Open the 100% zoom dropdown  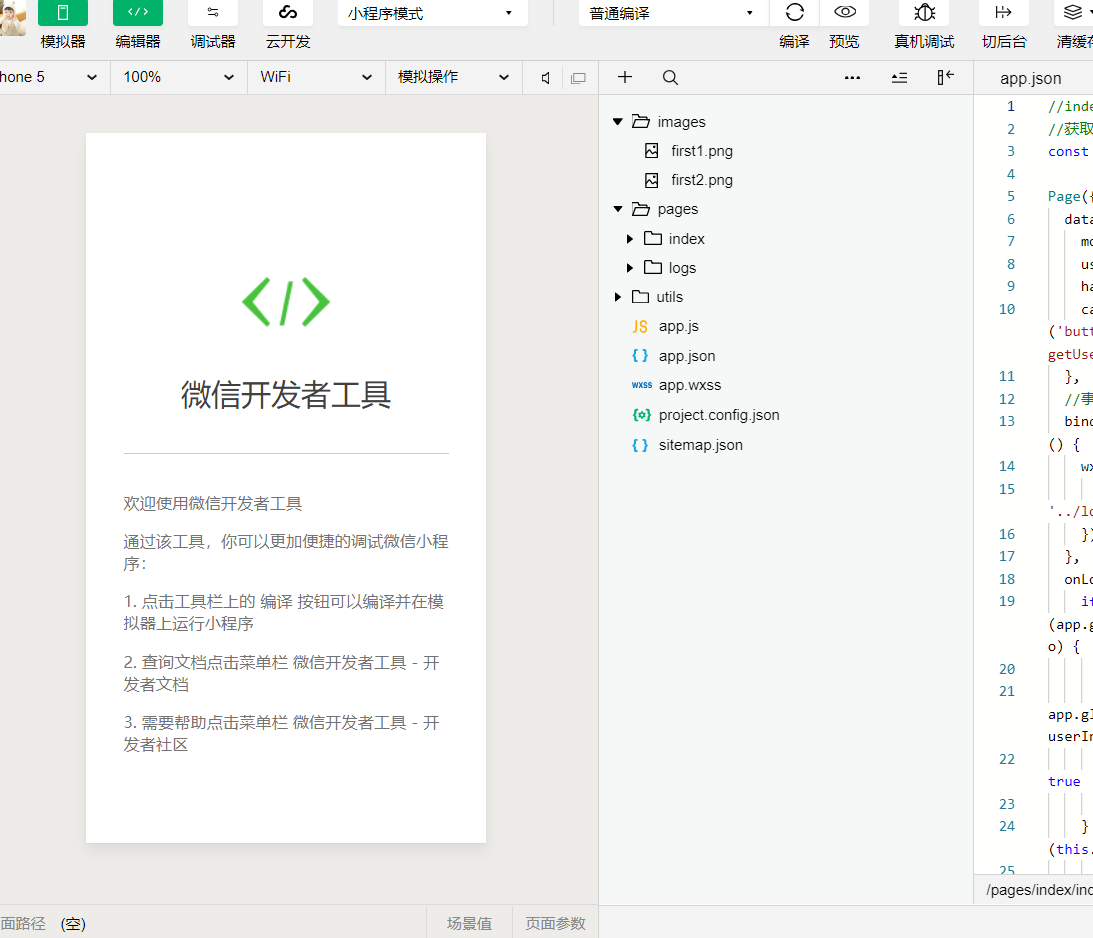click(178, 77)
